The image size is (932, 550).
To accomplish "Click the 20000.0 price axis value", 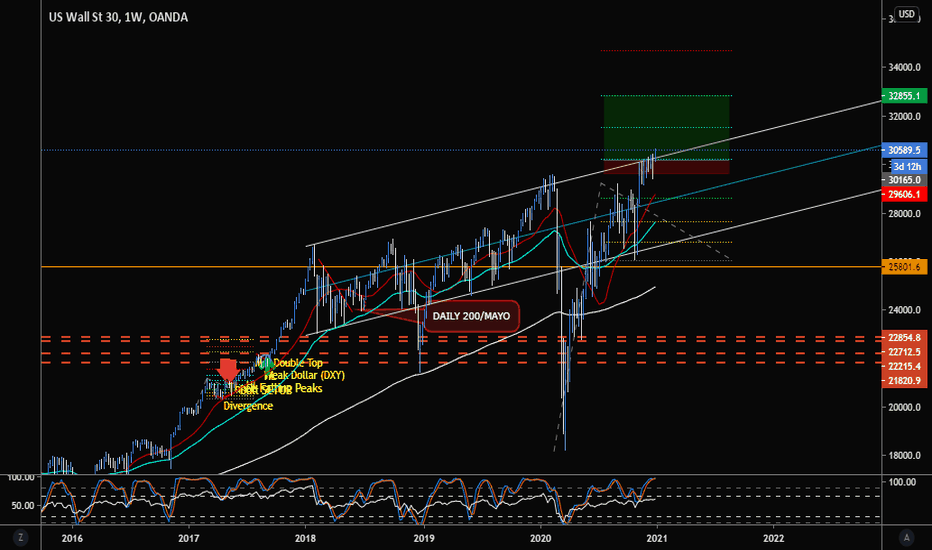I will 904,408.
